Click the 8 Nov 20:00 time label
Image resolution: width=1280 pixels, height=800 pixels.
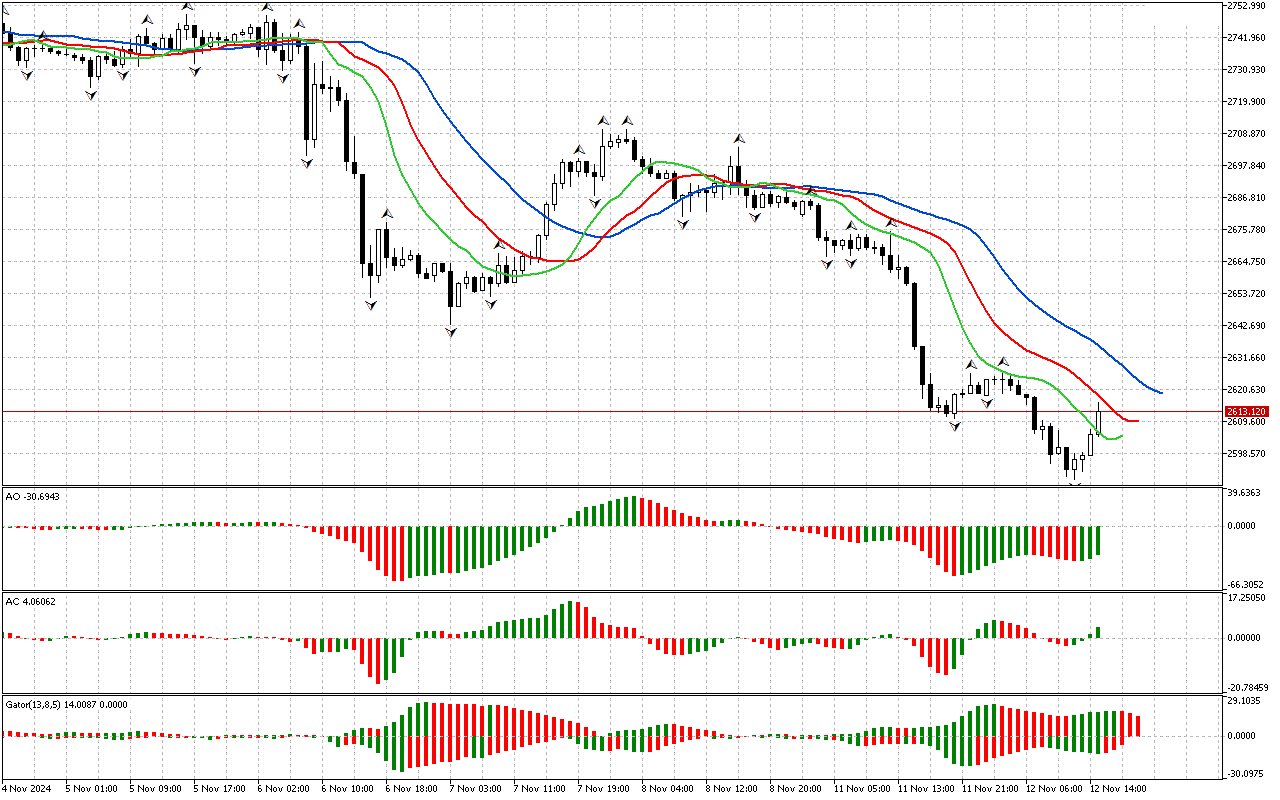tap(795, 788)
